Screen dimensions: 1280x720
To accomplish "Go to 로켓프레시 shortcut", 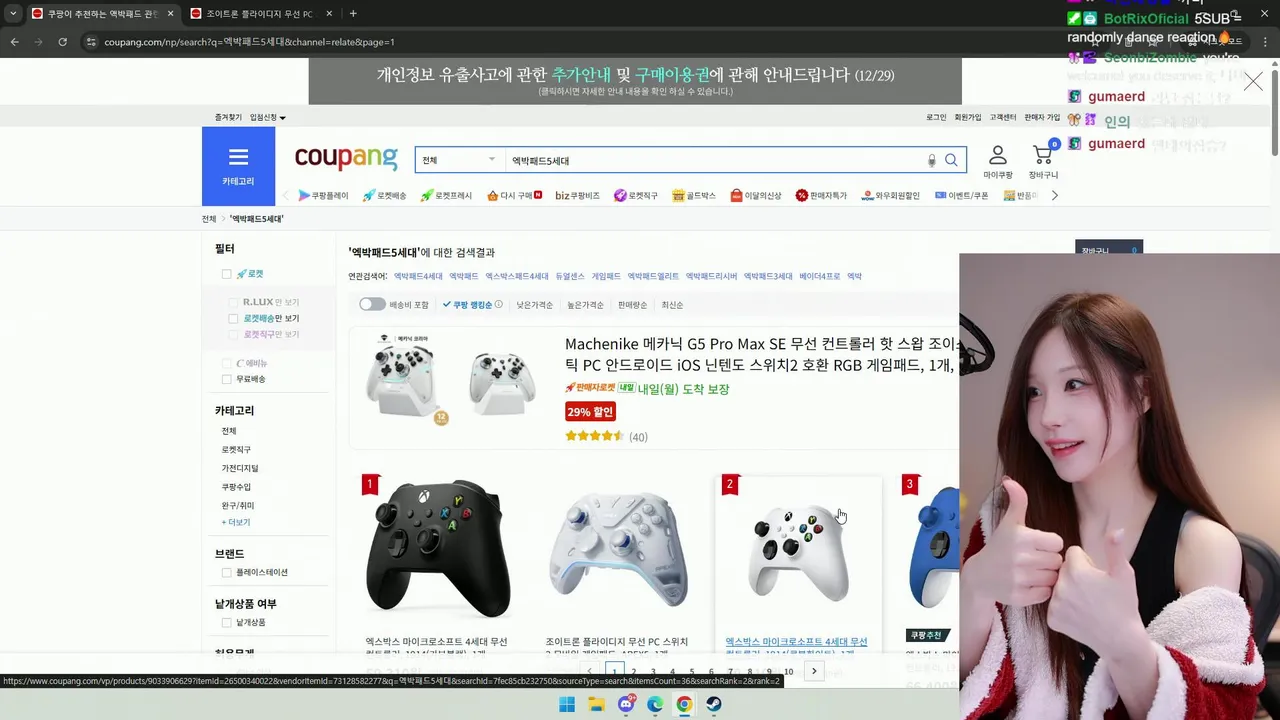I will pos(446,196).
